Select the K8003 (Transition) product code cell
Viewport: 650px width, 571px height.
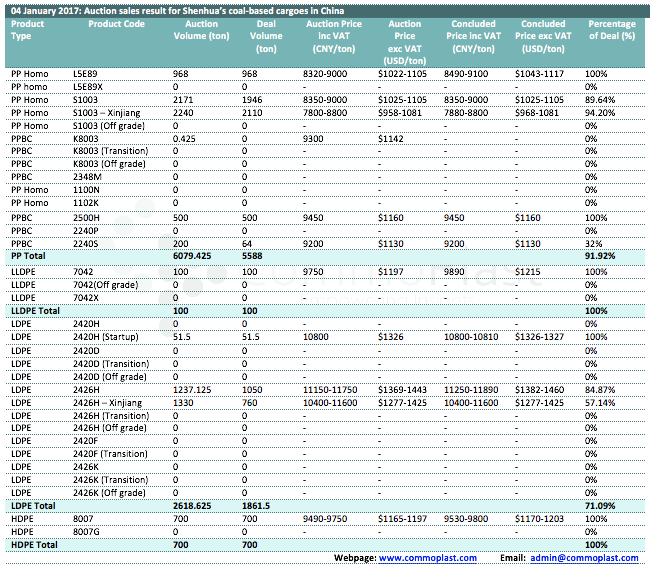coord(110,151)
